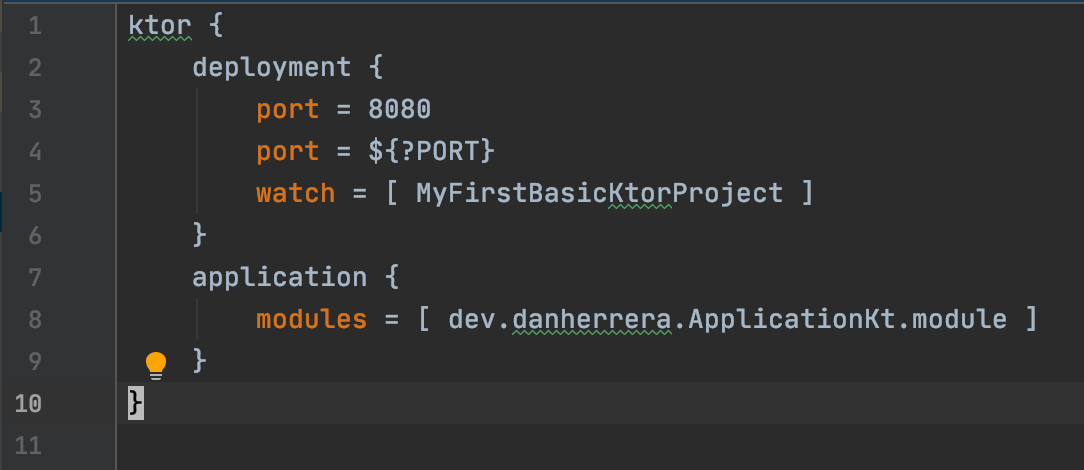Click the 'port' key on line 3
This screenshot has height=470, width=1084.
288,111
